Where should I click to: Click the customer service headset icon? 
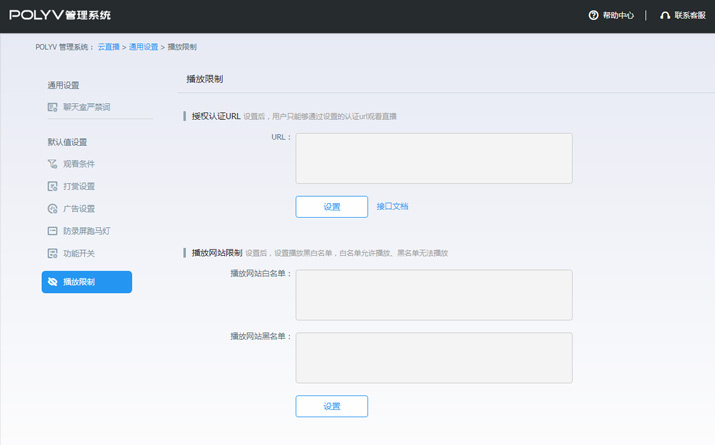tap(665, 15)
